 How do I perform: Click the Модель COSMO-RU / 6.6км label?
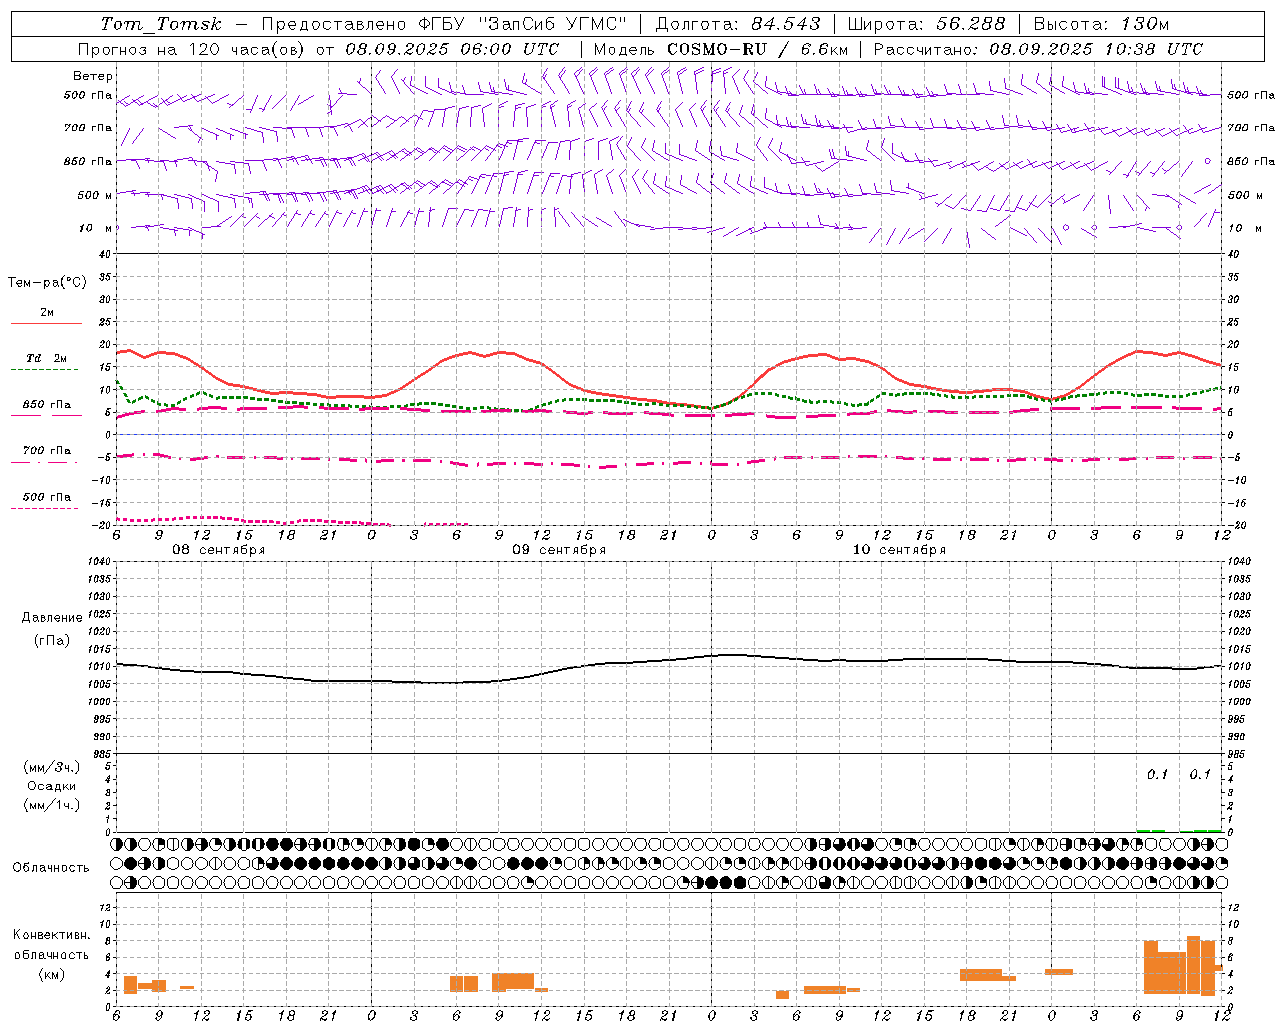tap(720, 49)
